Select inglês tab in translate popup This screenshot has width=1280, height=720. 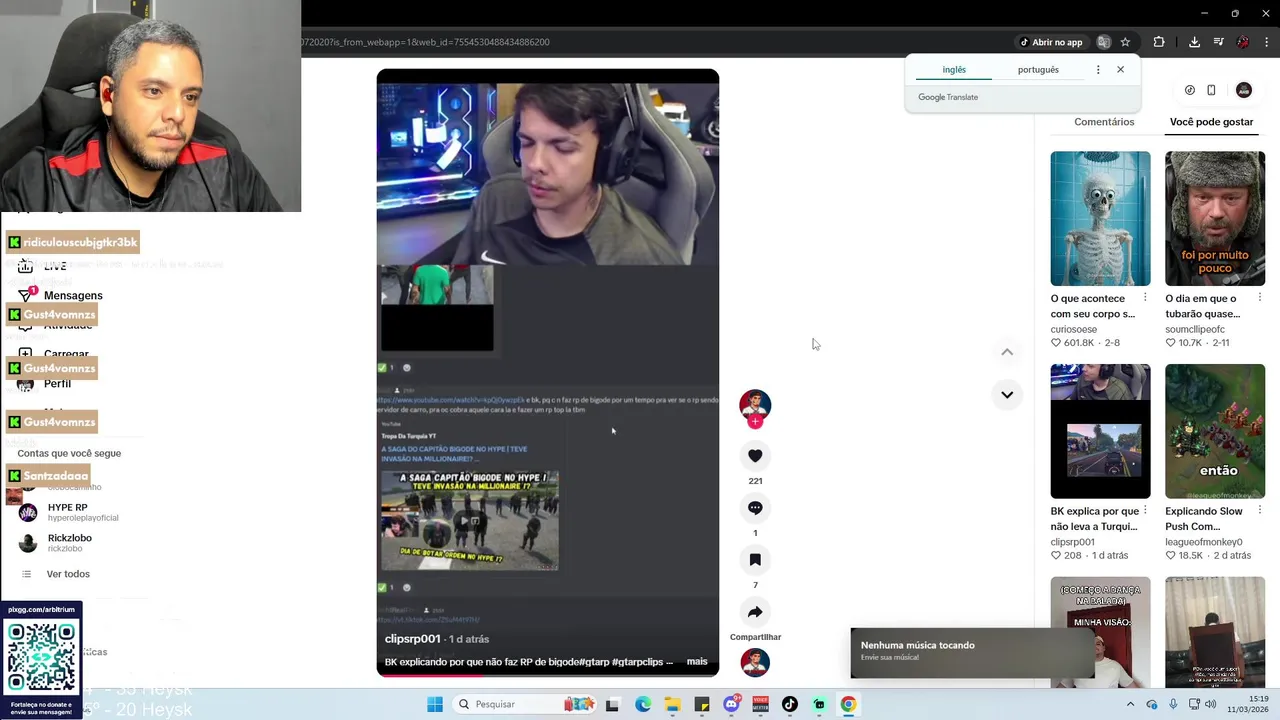point(954,70)
